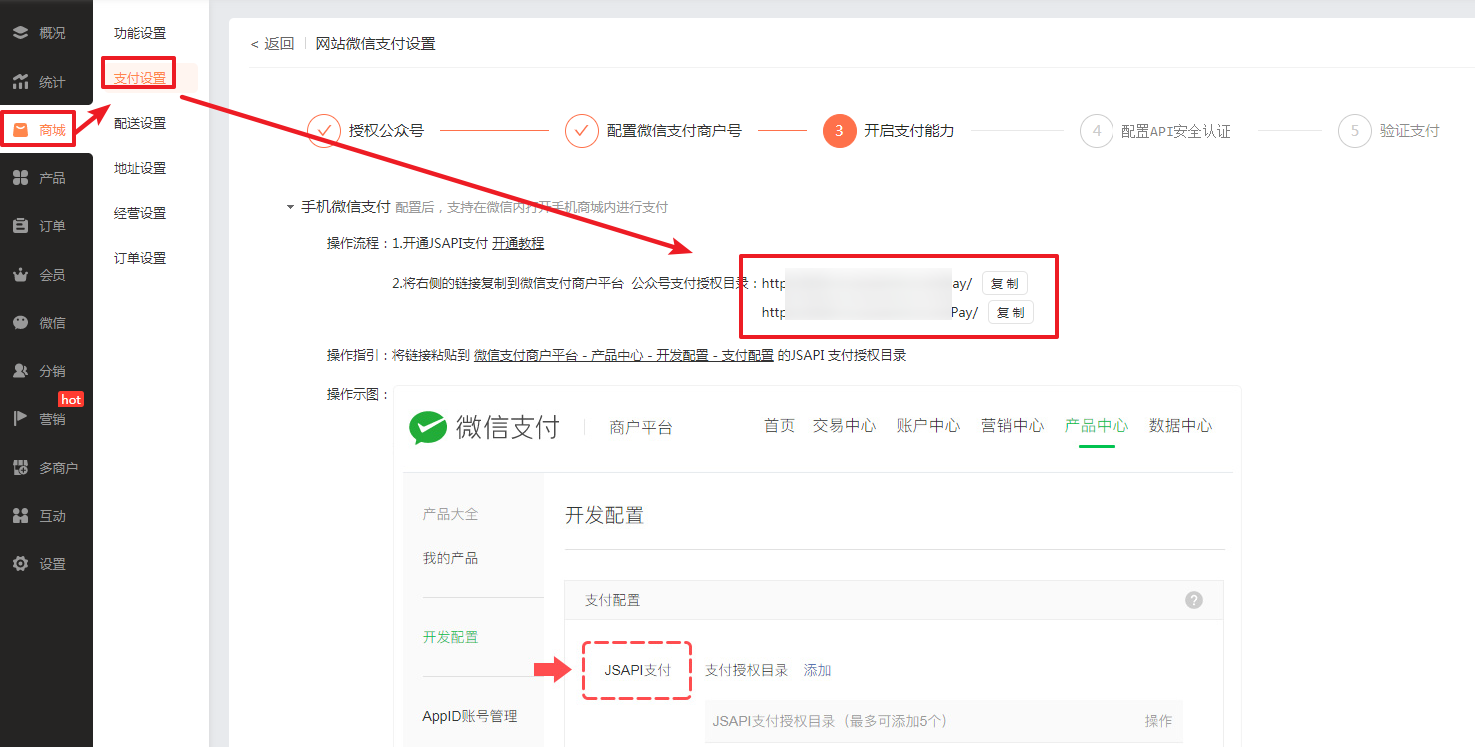The height and width of the screenshot is (749, 1475).
Task: Click the 支付配置 section header
Action: coord(612,600)
